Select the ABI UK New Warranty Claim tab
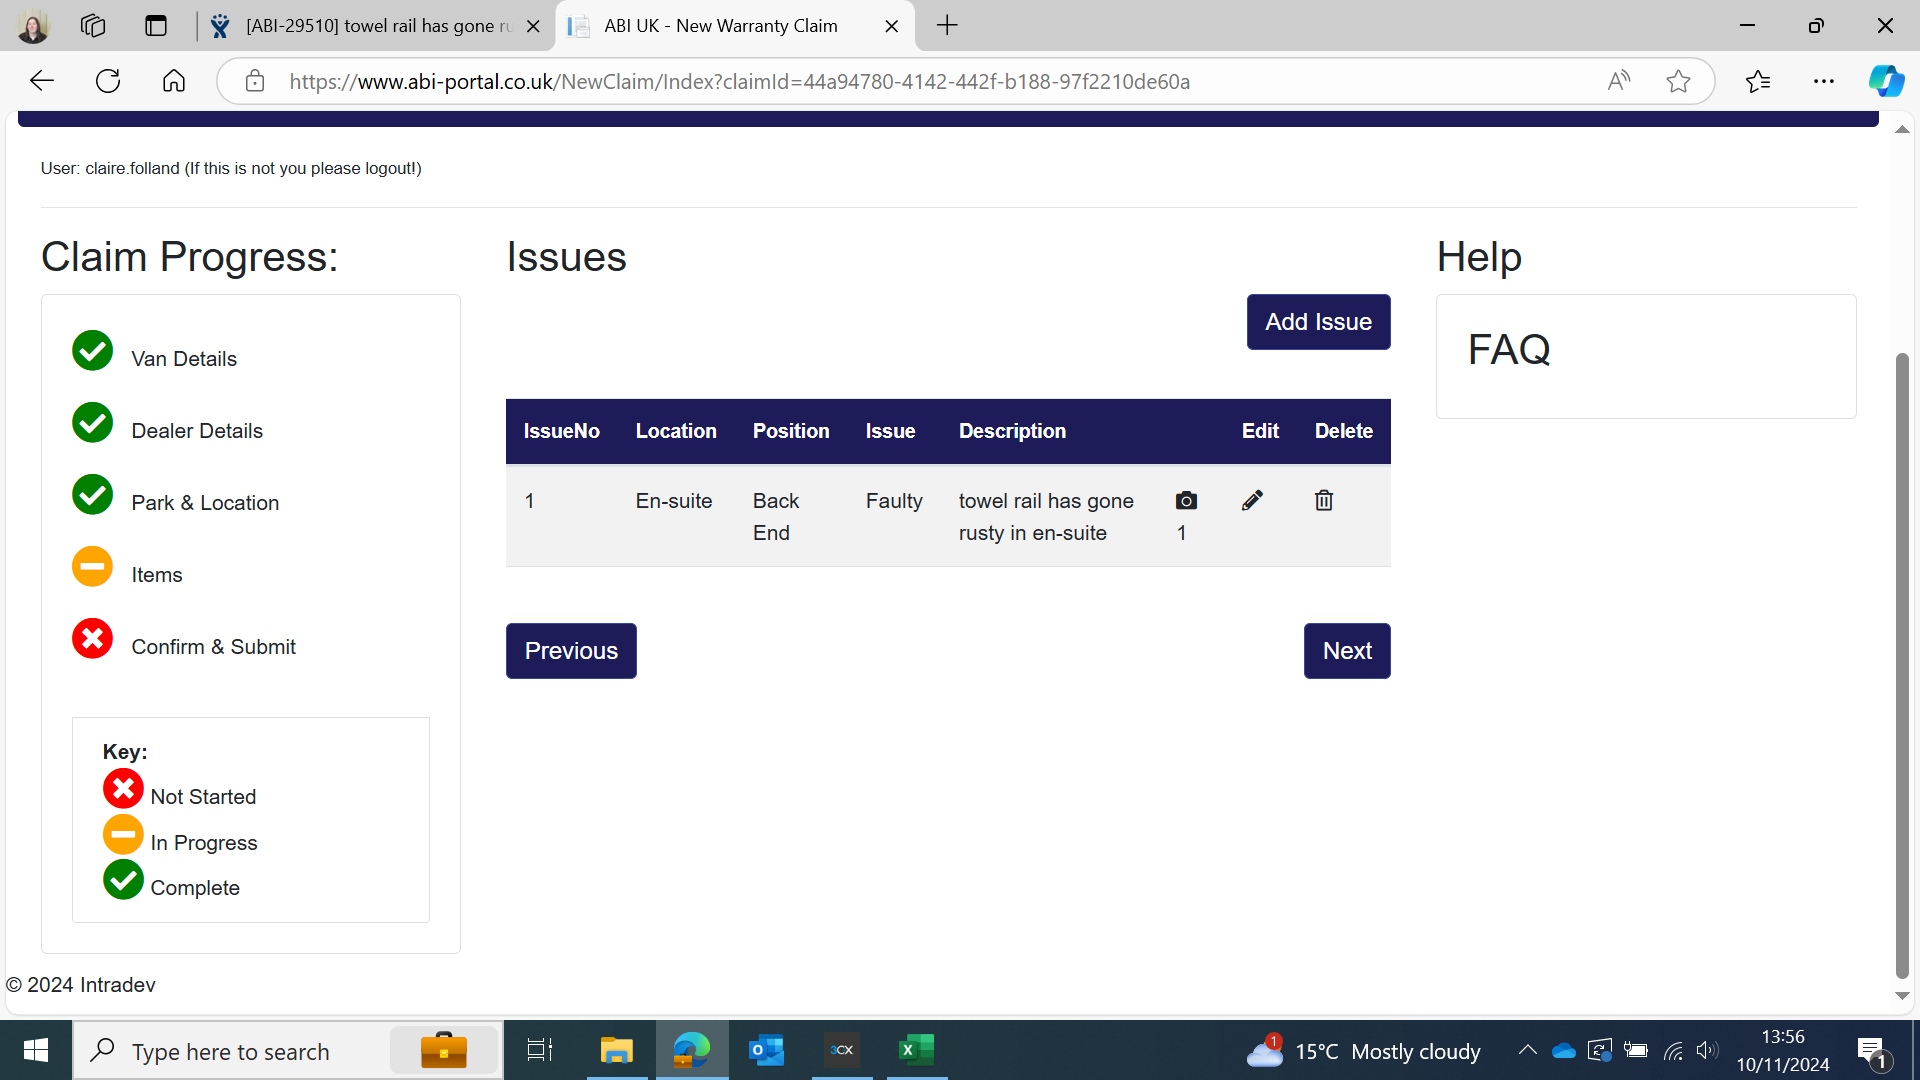This screenshot has height=1080, width=1920. point(720,26)
